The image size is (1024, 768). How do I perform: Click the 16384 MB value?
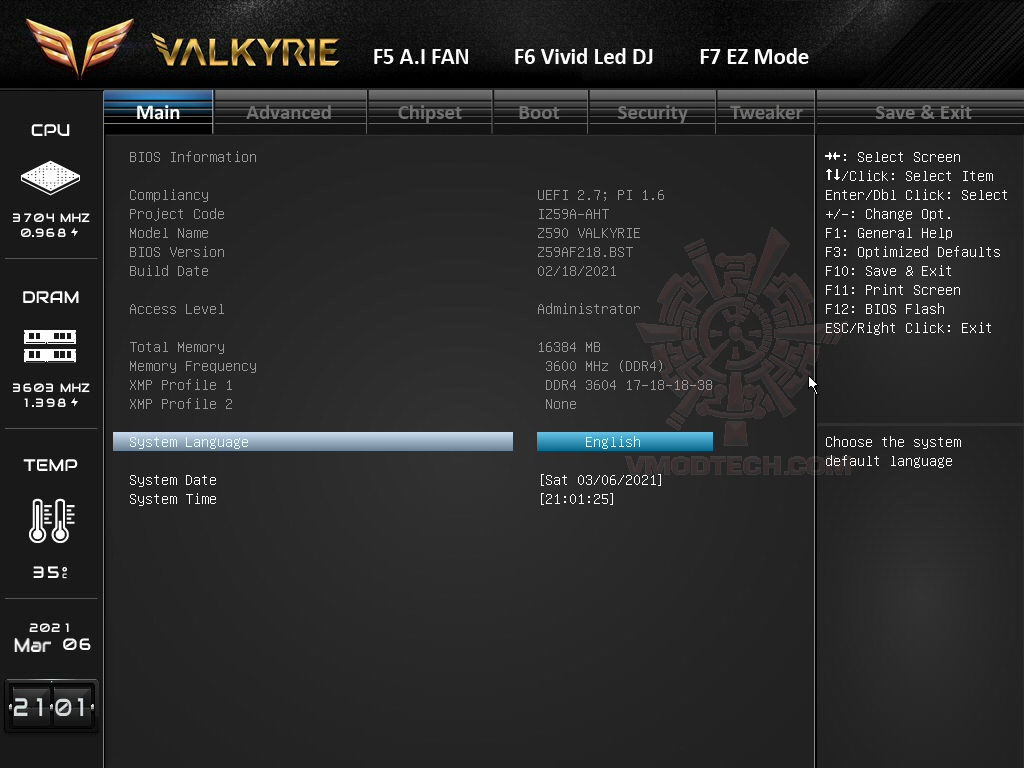pos(569,347)
